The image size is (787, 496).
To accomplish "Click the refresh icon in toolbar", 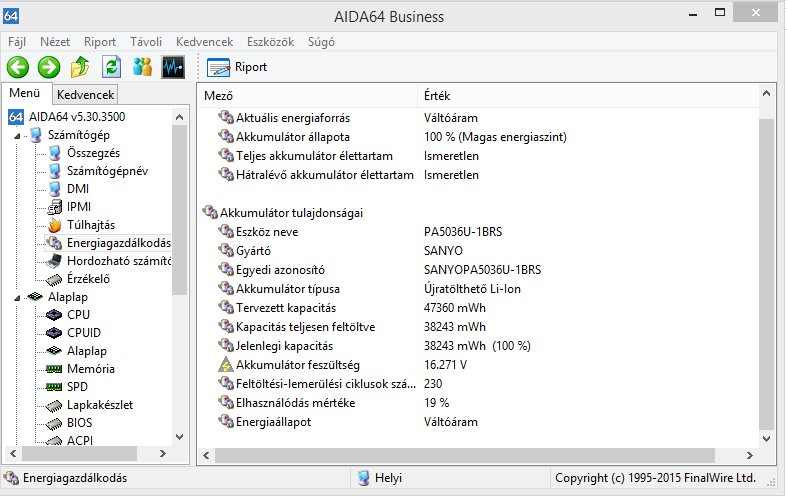I will pos(111,67).
